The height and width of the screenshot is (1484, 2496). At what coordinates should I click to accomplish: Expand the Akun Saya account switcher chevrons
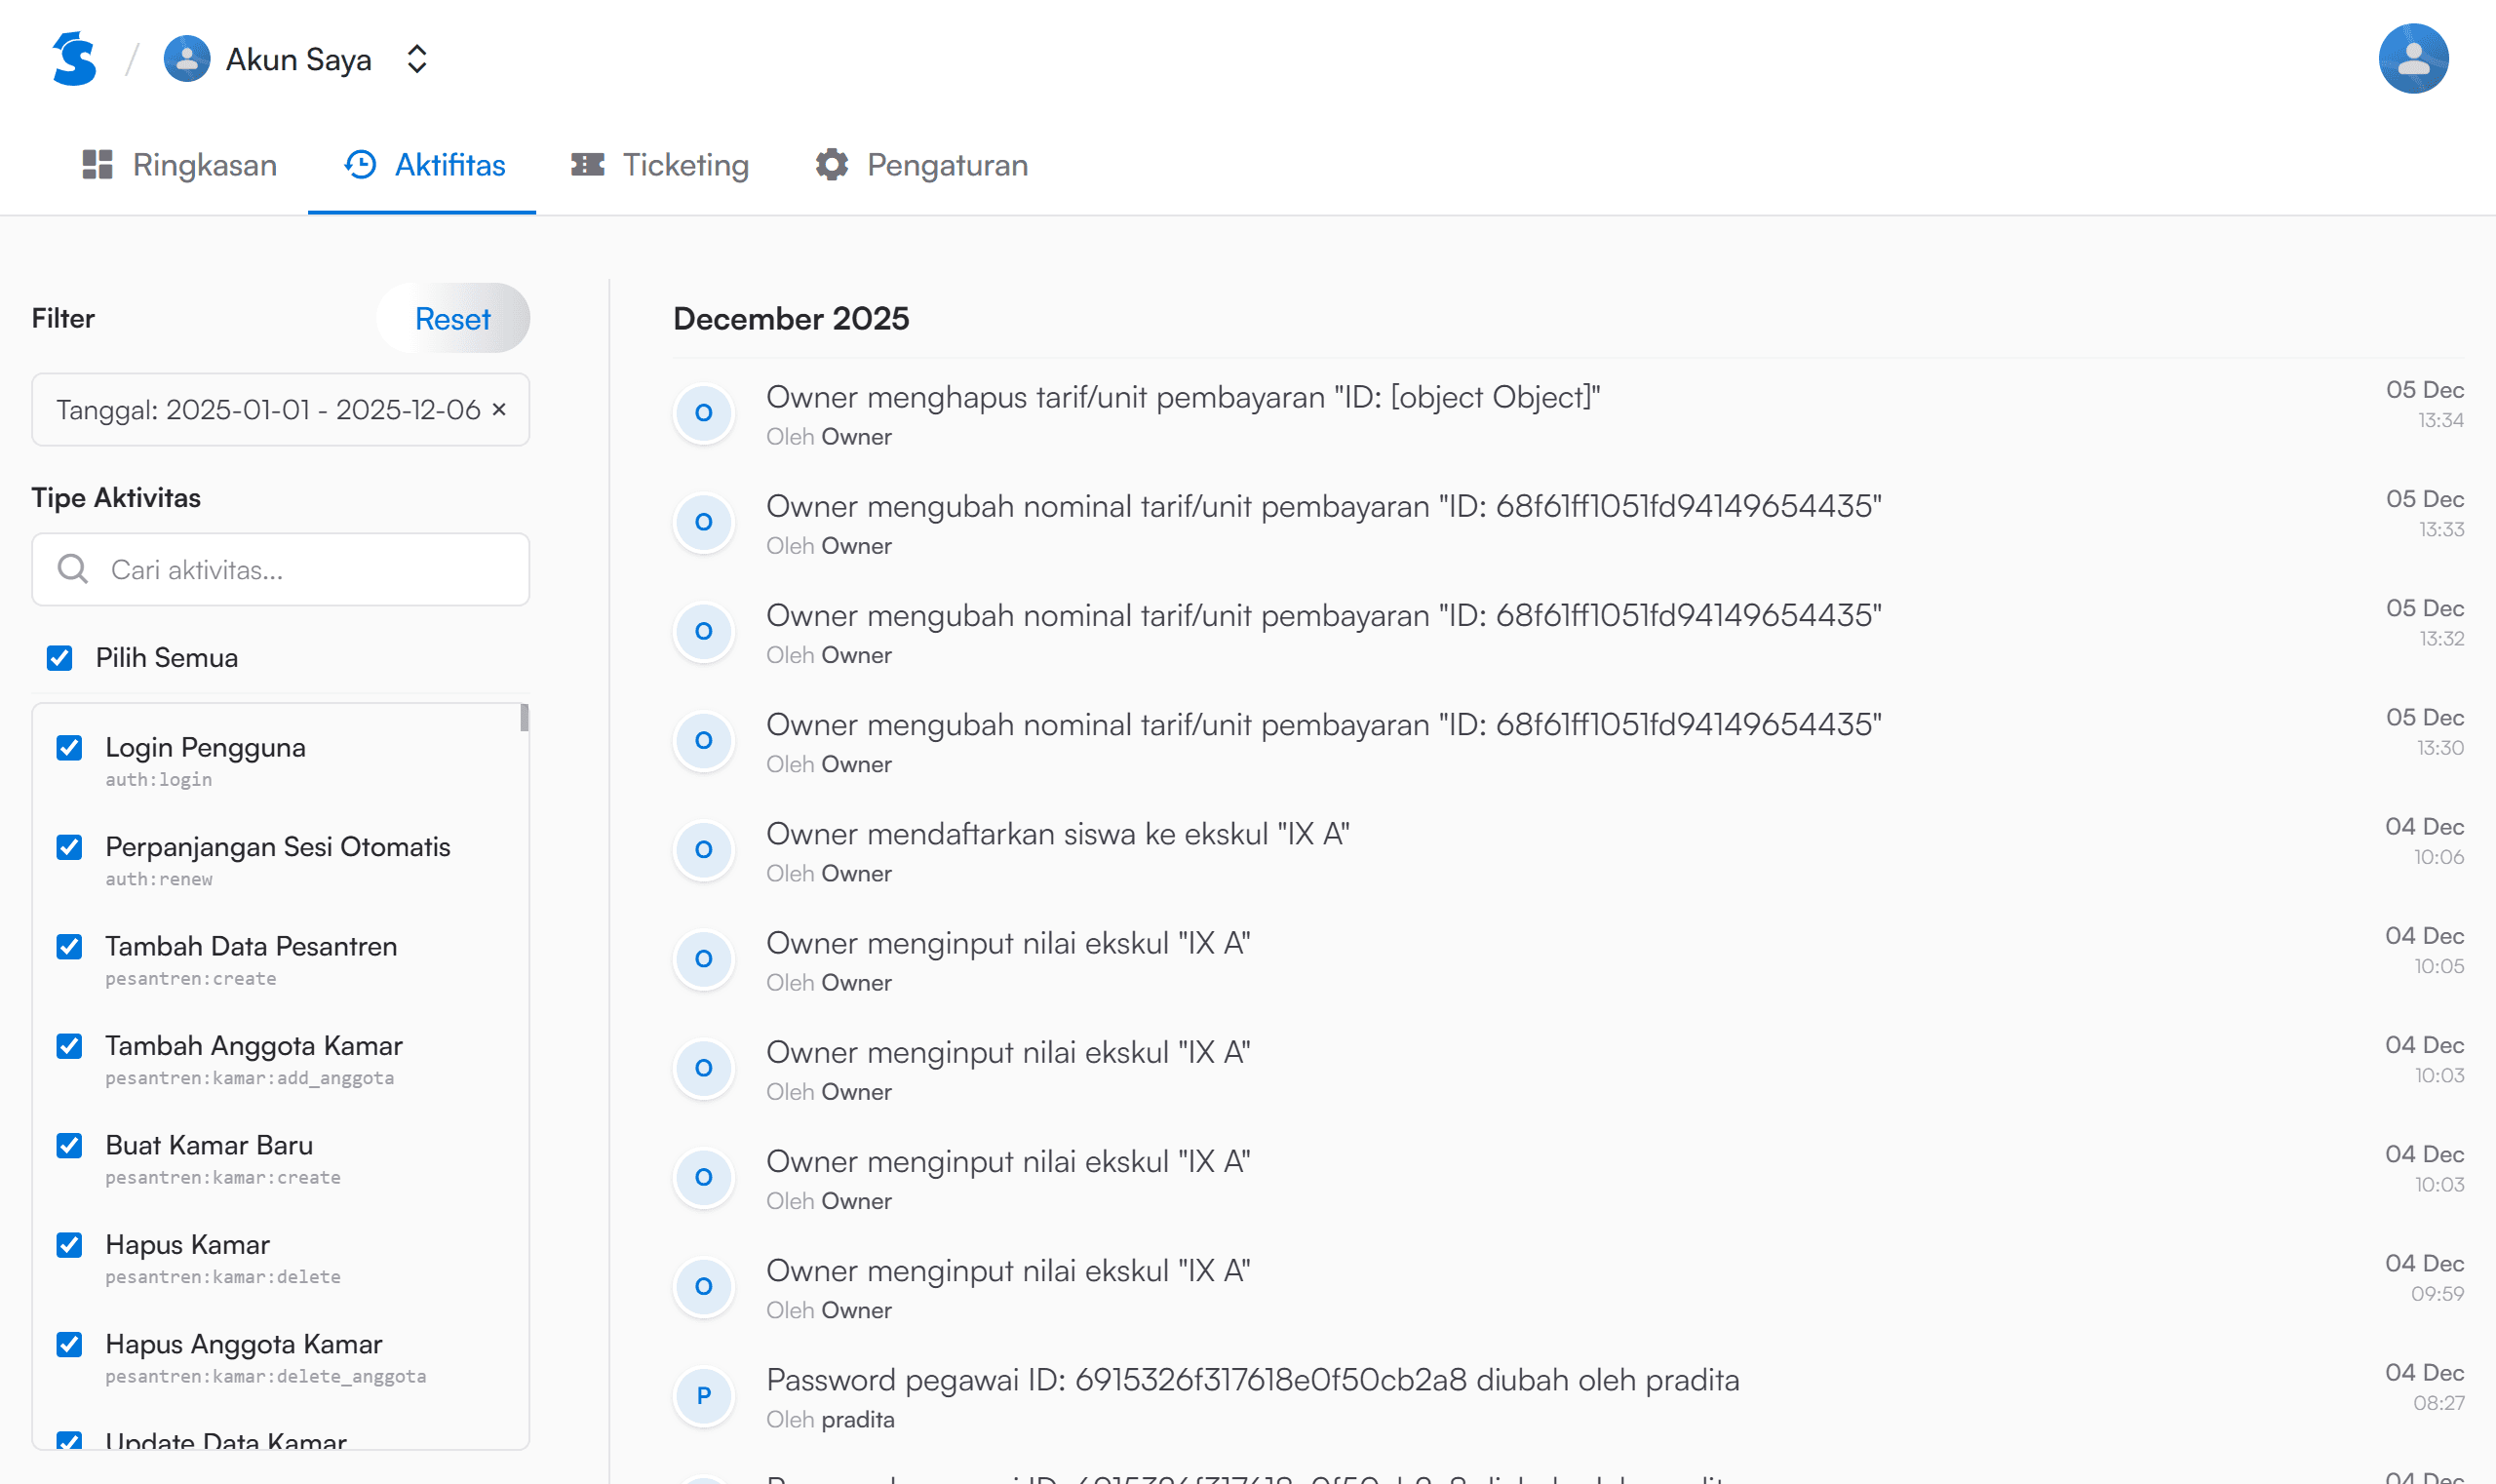417,59
